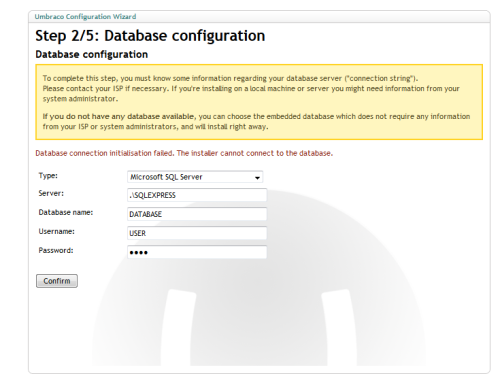Screen dimensions: 500x391
Task: Click the 'Password:' label
Action: click(x=56, y=250)
